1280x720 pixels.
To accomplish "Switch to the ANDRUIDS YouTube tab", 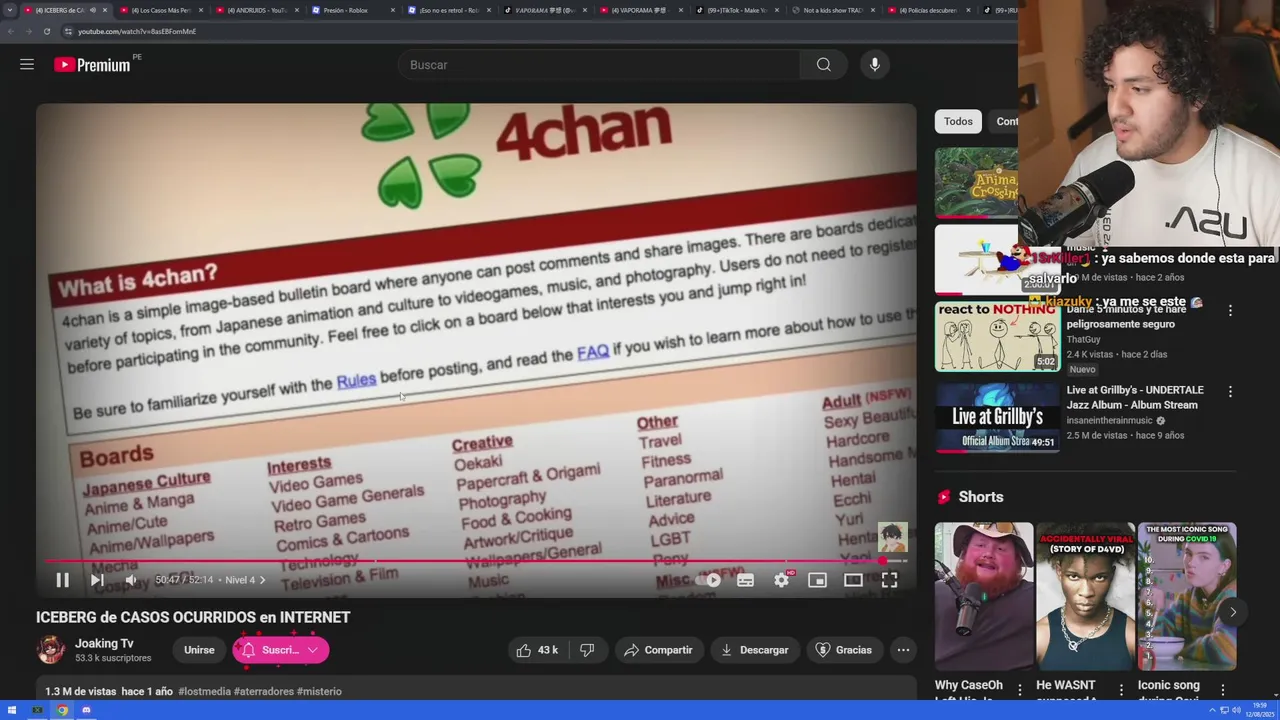I will pos(256,10).
